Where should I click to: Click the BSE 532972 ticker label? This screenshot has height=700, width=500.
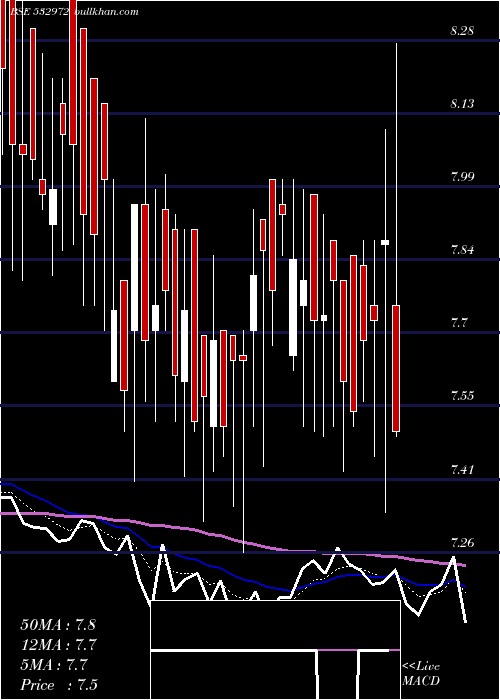39,12
